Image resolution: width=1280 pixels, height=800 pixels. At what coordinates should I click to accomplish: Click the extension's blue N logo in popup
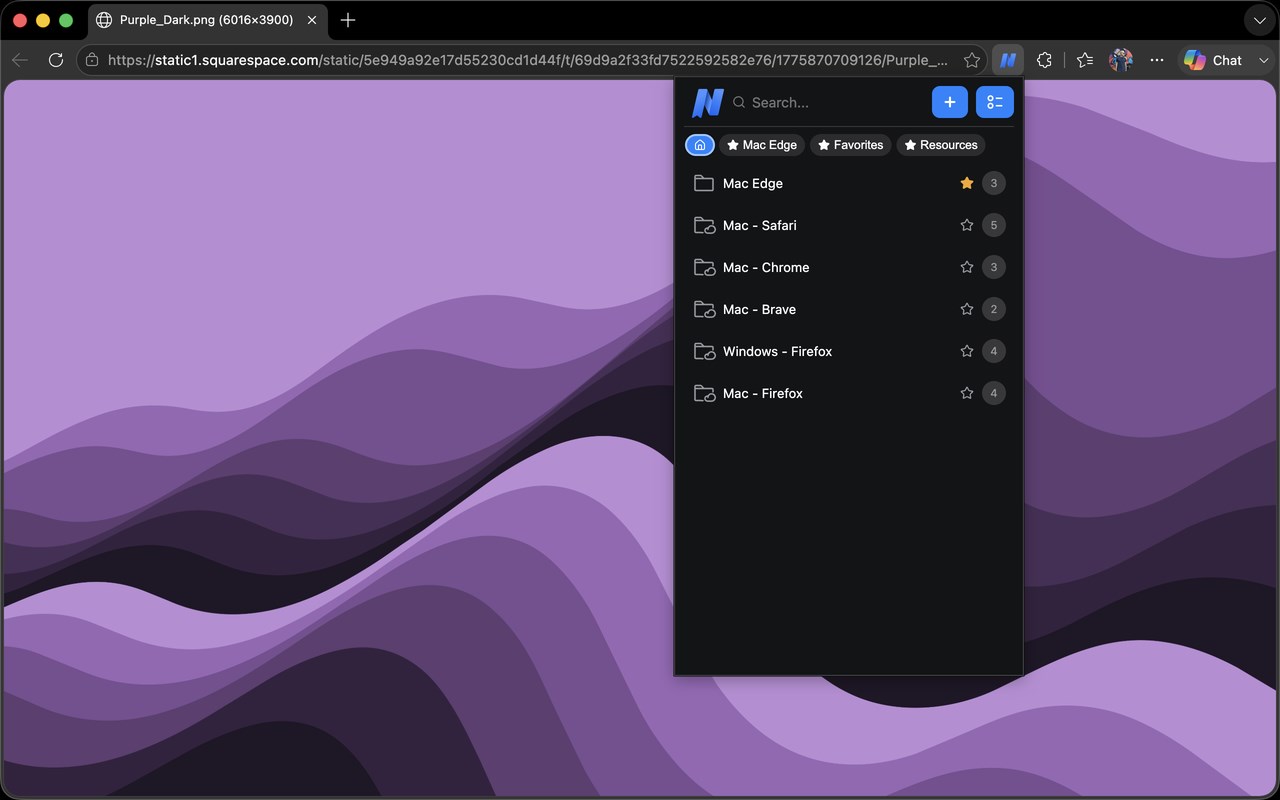tap(707, 102)
